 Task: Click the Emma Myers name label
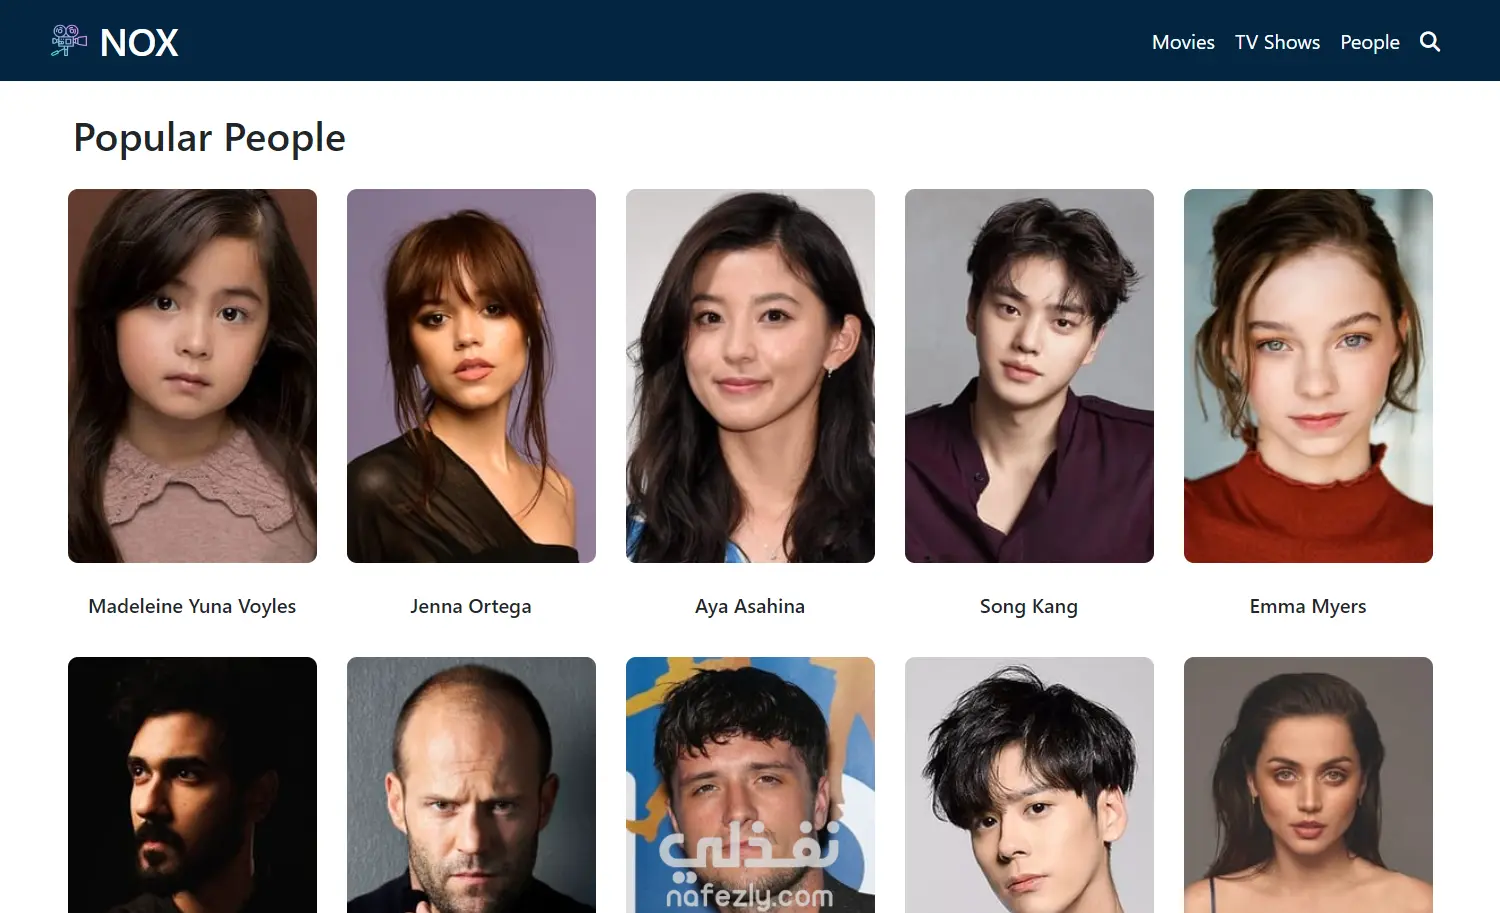[x=1308, y=606]
